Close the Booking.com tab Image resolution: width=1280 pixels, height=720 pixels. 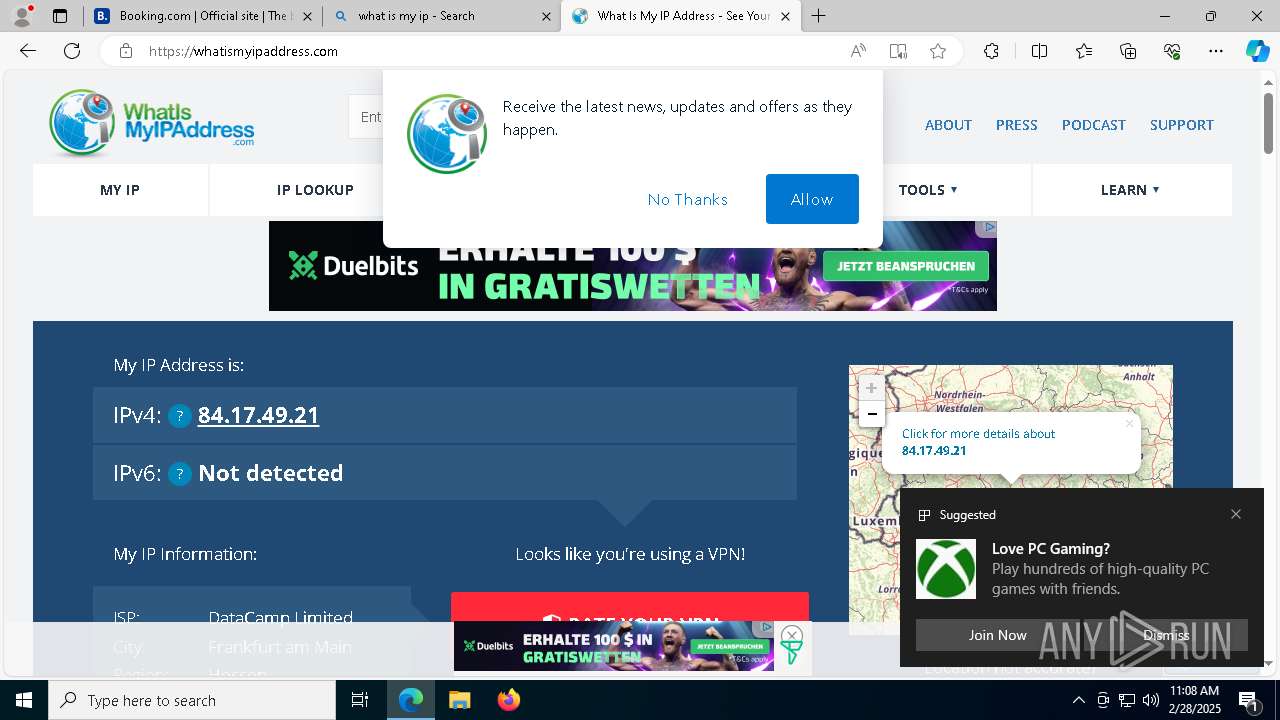tap(307, 16)
